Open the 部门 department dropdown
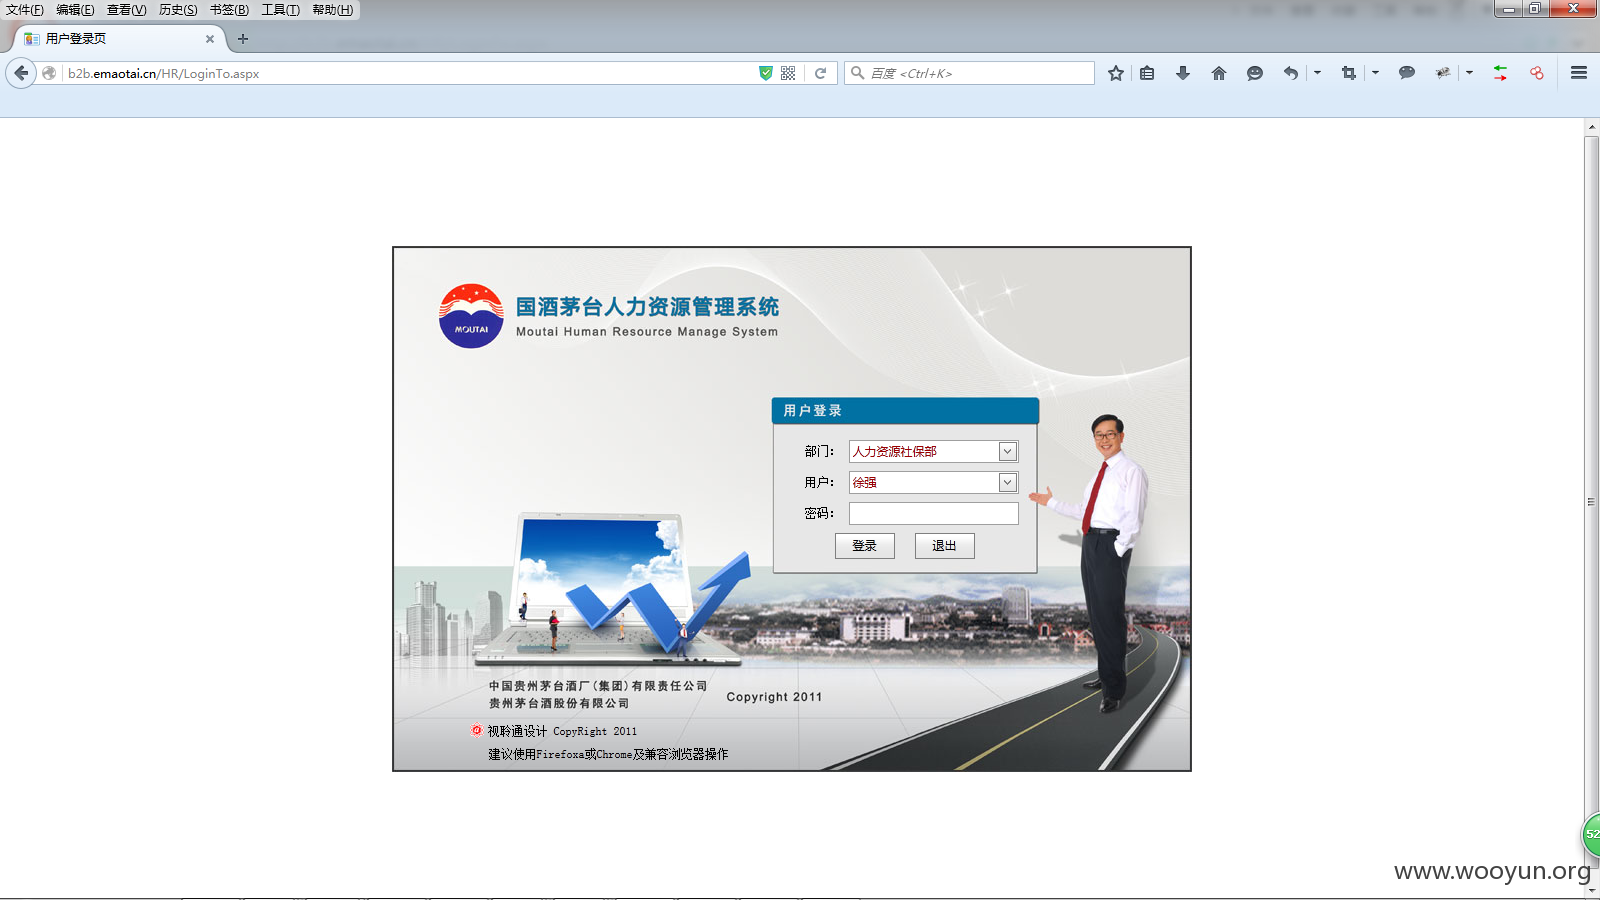Viewport: 1600px width, 900px height. coord(933,452)
